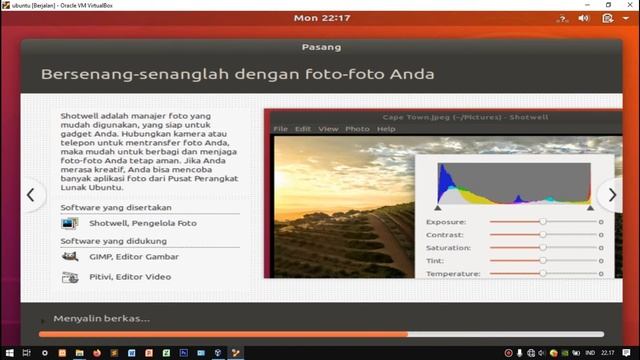Click the Temperature slider handle
640x360 pixels.
pyautogui.click(x=543, y=273)
